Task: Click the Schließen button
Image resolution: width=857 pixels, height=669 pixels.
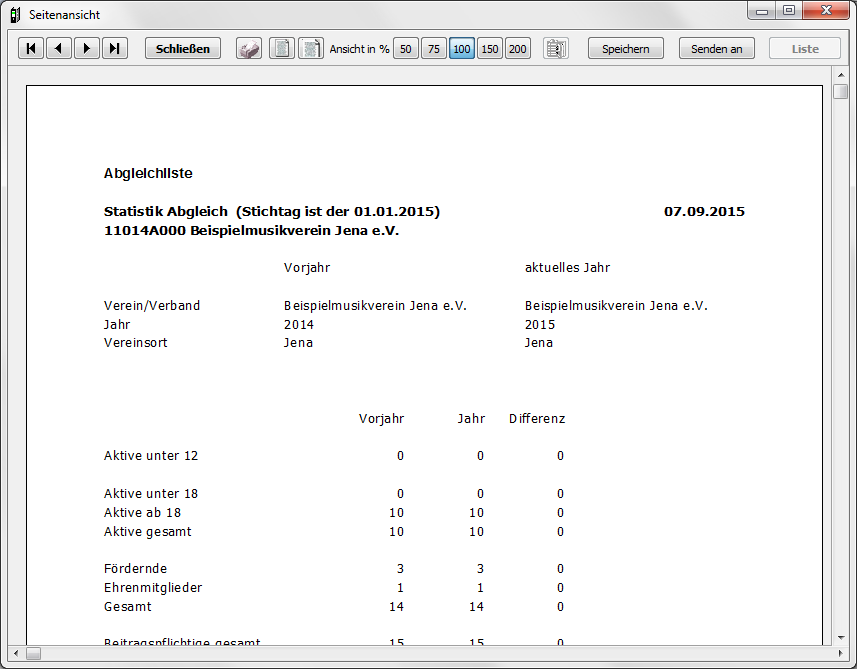Action: tap(183, 49)
